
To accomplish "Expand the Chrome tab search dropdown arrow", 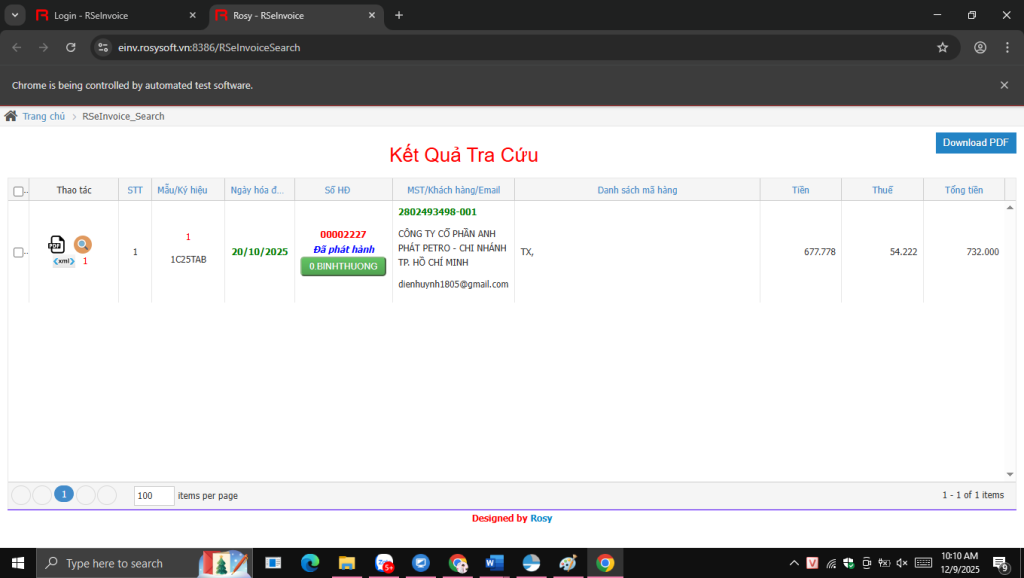I will click(x=15, y=15).
